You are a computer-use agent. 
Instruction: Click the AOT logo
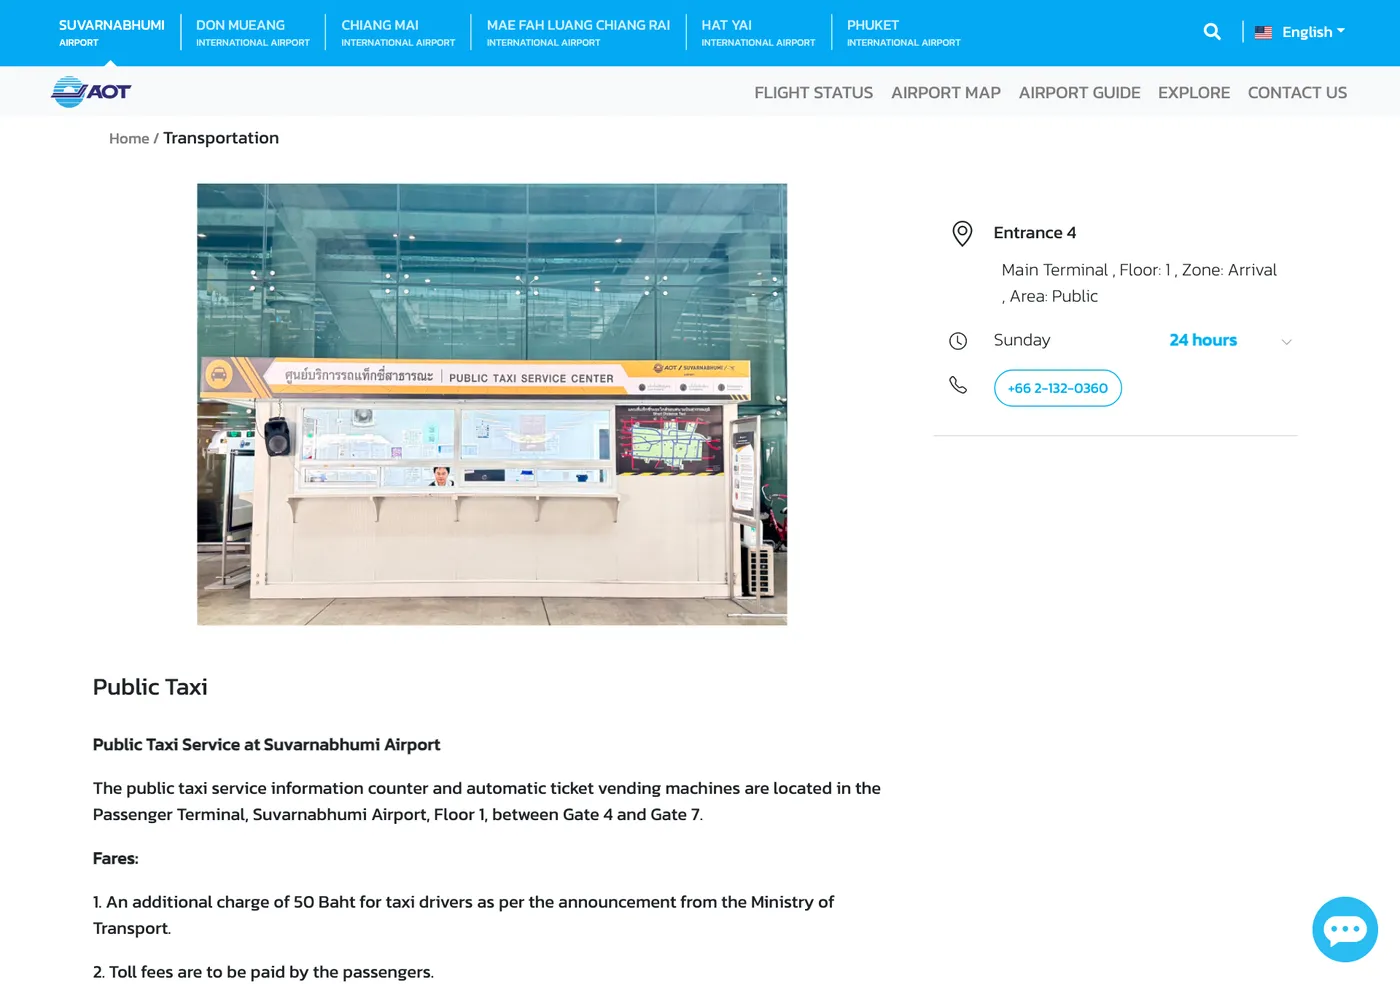coord(91,92)
